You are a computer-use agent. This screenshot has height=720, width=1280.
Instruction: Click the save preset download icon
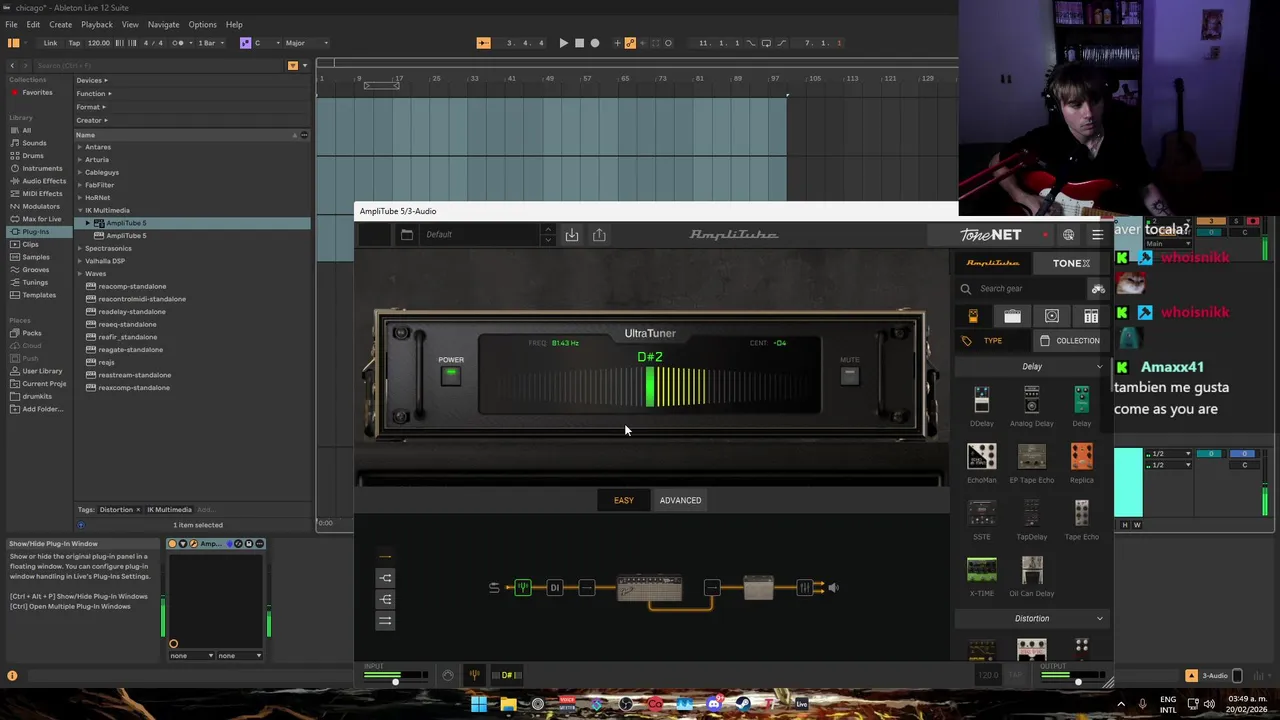point(572,234)
